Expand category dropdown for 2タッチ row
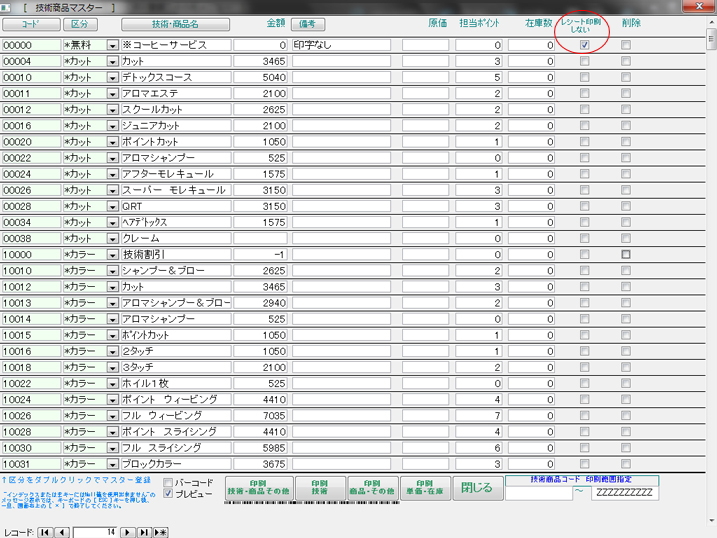 [112, 351]
